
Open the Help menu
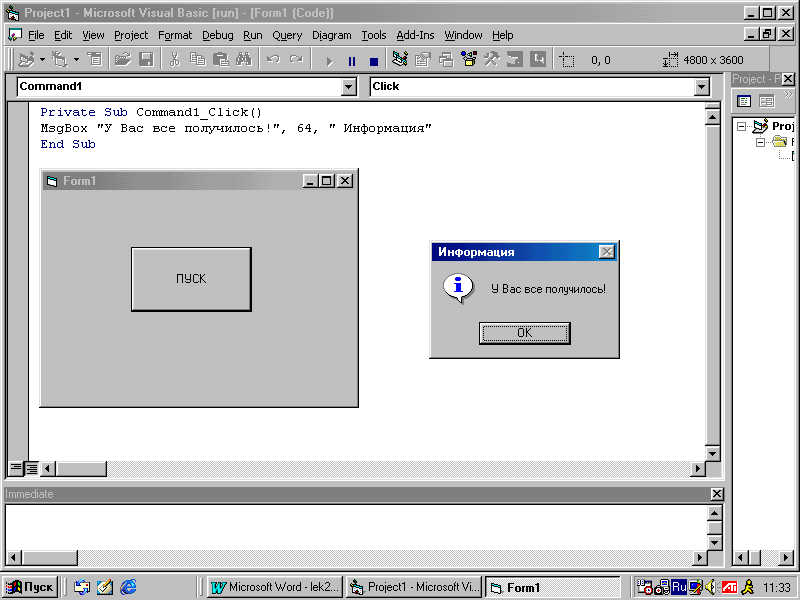[x=503, y=35]
